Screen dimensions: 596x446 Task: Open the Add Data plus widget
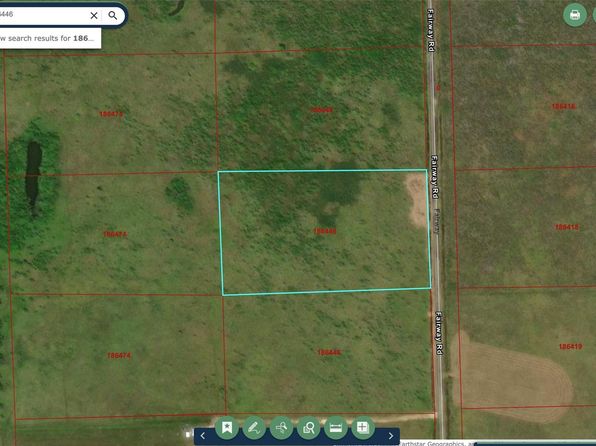(363, 427)
